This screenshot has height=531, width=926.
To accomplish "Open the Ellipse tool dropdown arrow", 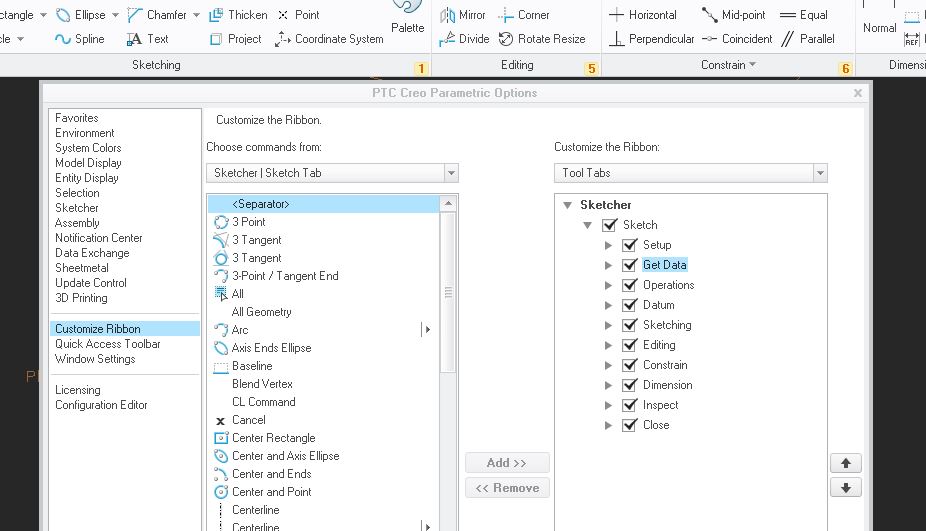I will (x=115, y=15).
